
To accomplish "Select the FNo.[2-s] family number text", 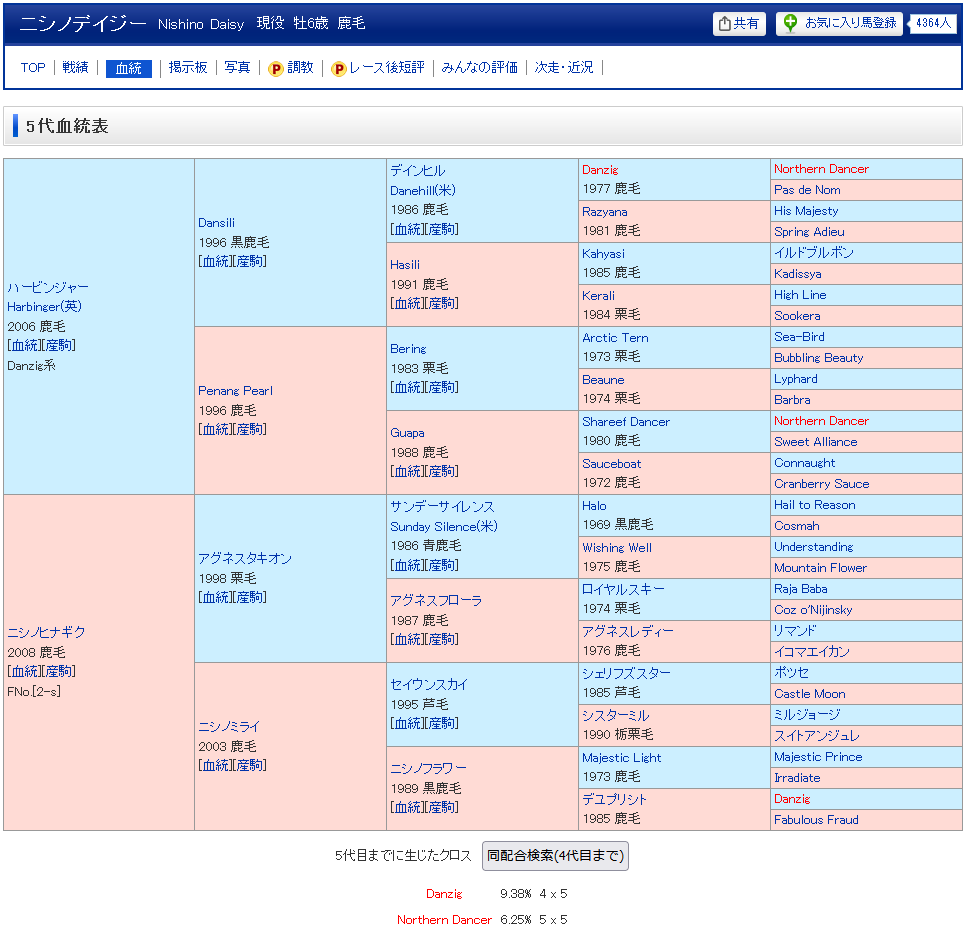I will click(34, 692).
